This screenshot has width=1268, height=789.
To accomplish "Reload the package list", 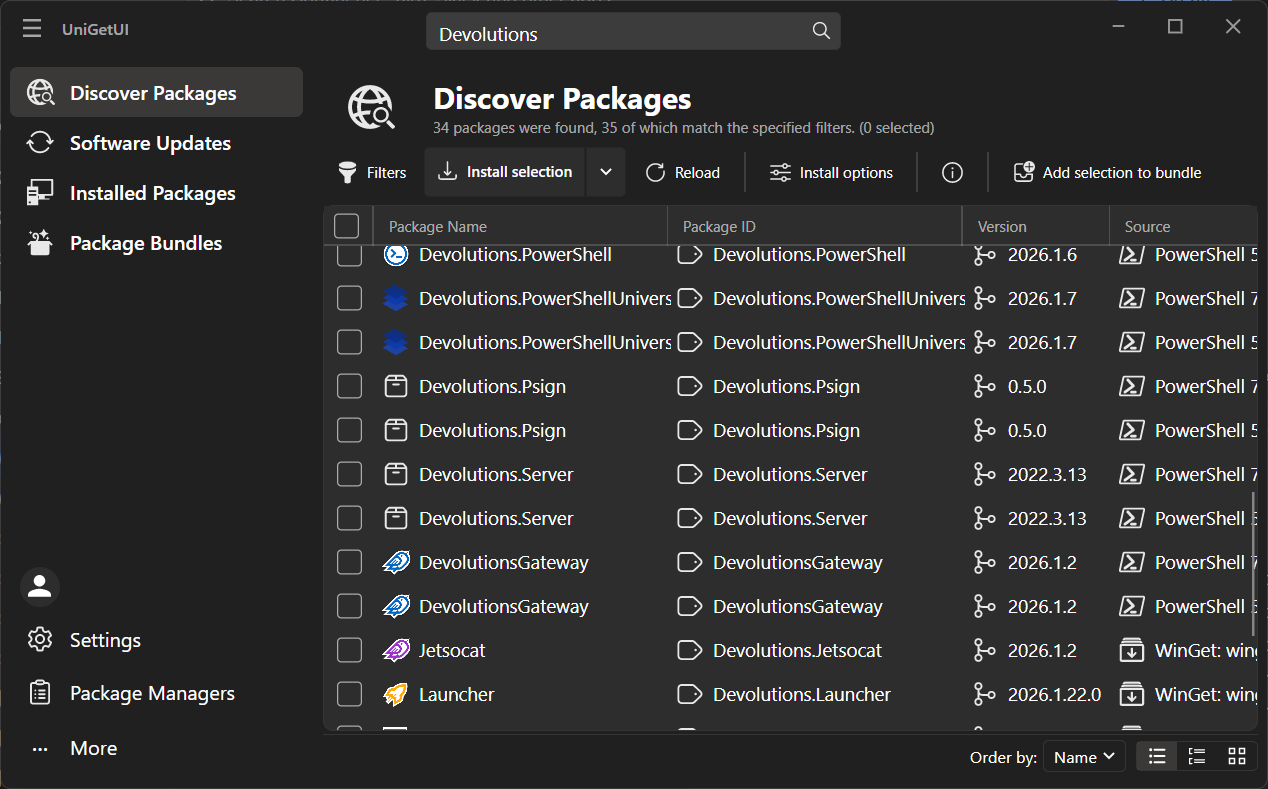I will point(683,172).
